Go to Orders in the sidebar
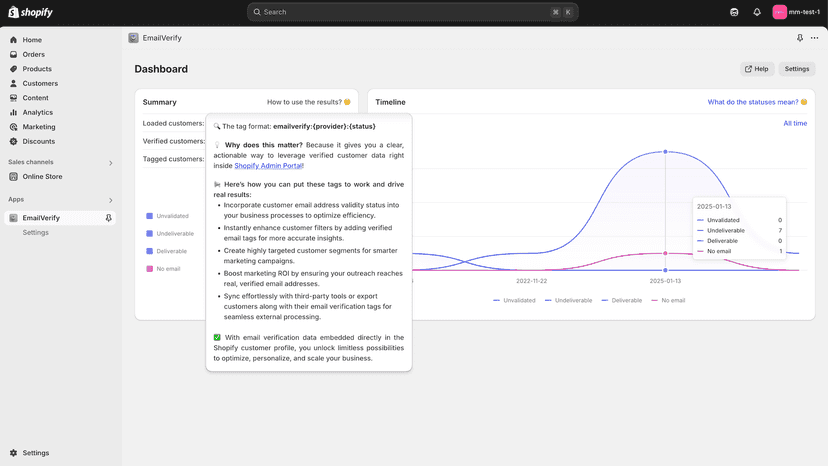 point(33,54)
